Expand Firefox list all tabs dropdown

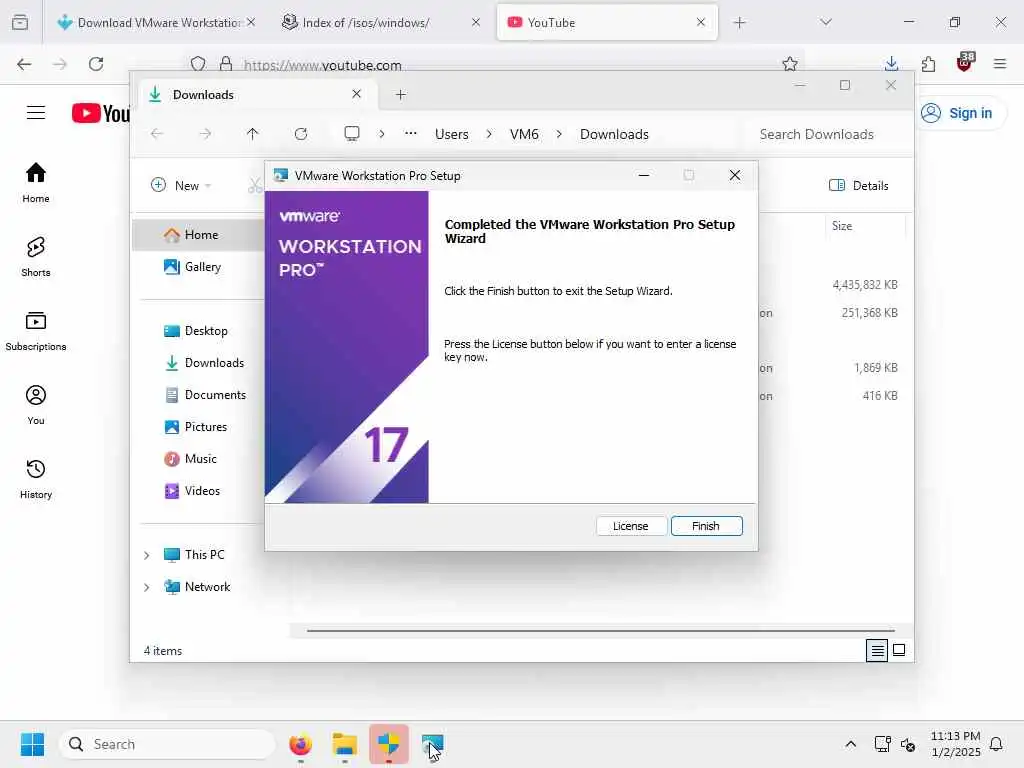[x=825, y=22]
